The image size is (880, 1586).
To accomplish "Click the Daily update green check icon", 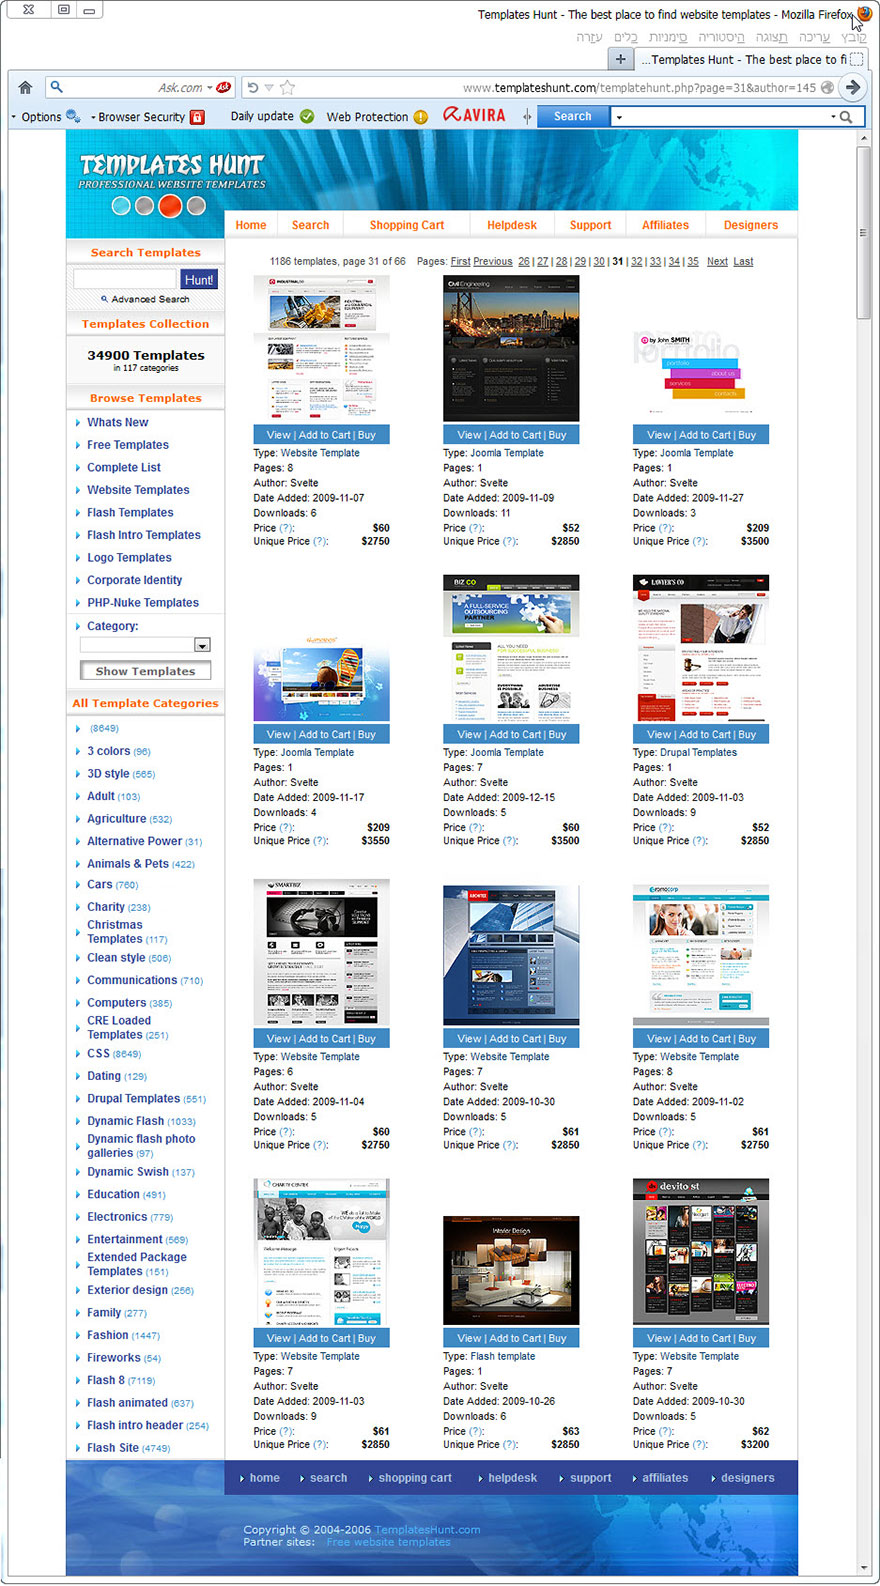I will pos(307,116).
